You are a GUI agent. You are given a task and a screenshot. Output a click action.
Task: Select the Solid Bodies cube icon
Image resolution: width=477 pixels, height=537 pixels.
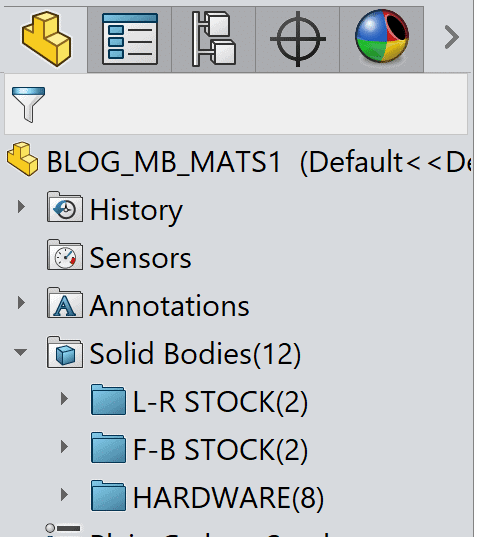(x=65, y=352)
